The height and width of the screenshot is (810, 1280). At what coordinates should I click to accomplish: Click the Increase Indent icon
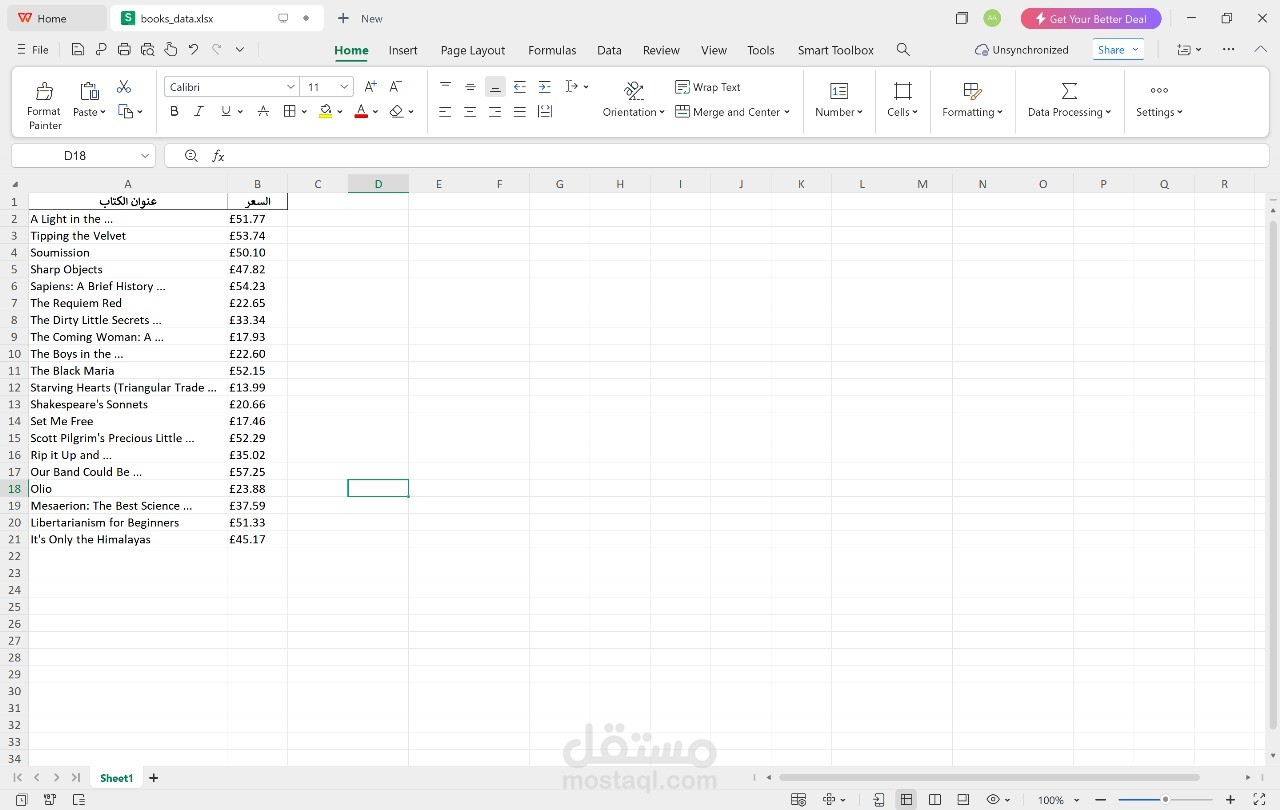tap(544, 87)
